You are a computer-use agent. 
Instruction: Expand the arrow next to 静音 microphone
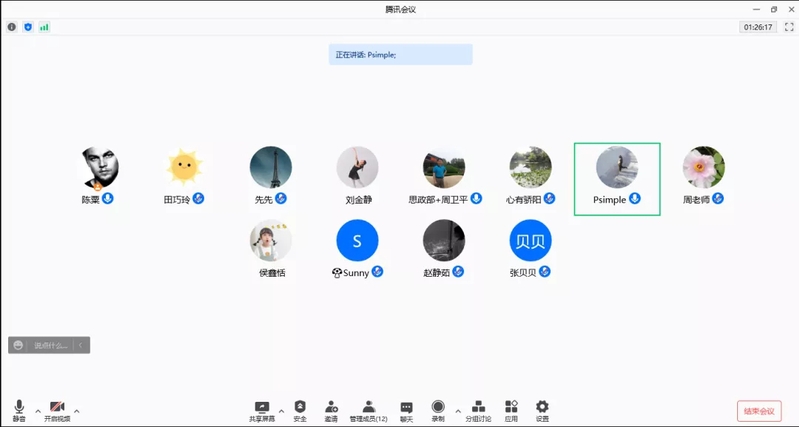tap(38, 411)
